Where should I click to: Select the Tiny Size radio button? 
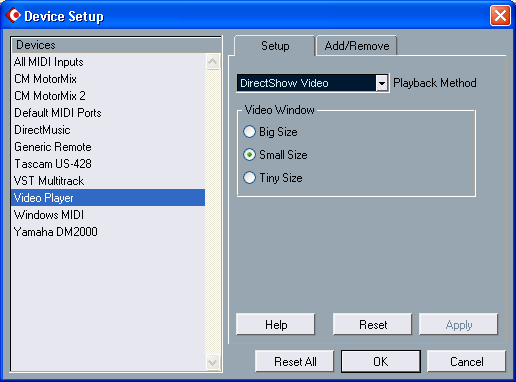[x=249, y=178]
